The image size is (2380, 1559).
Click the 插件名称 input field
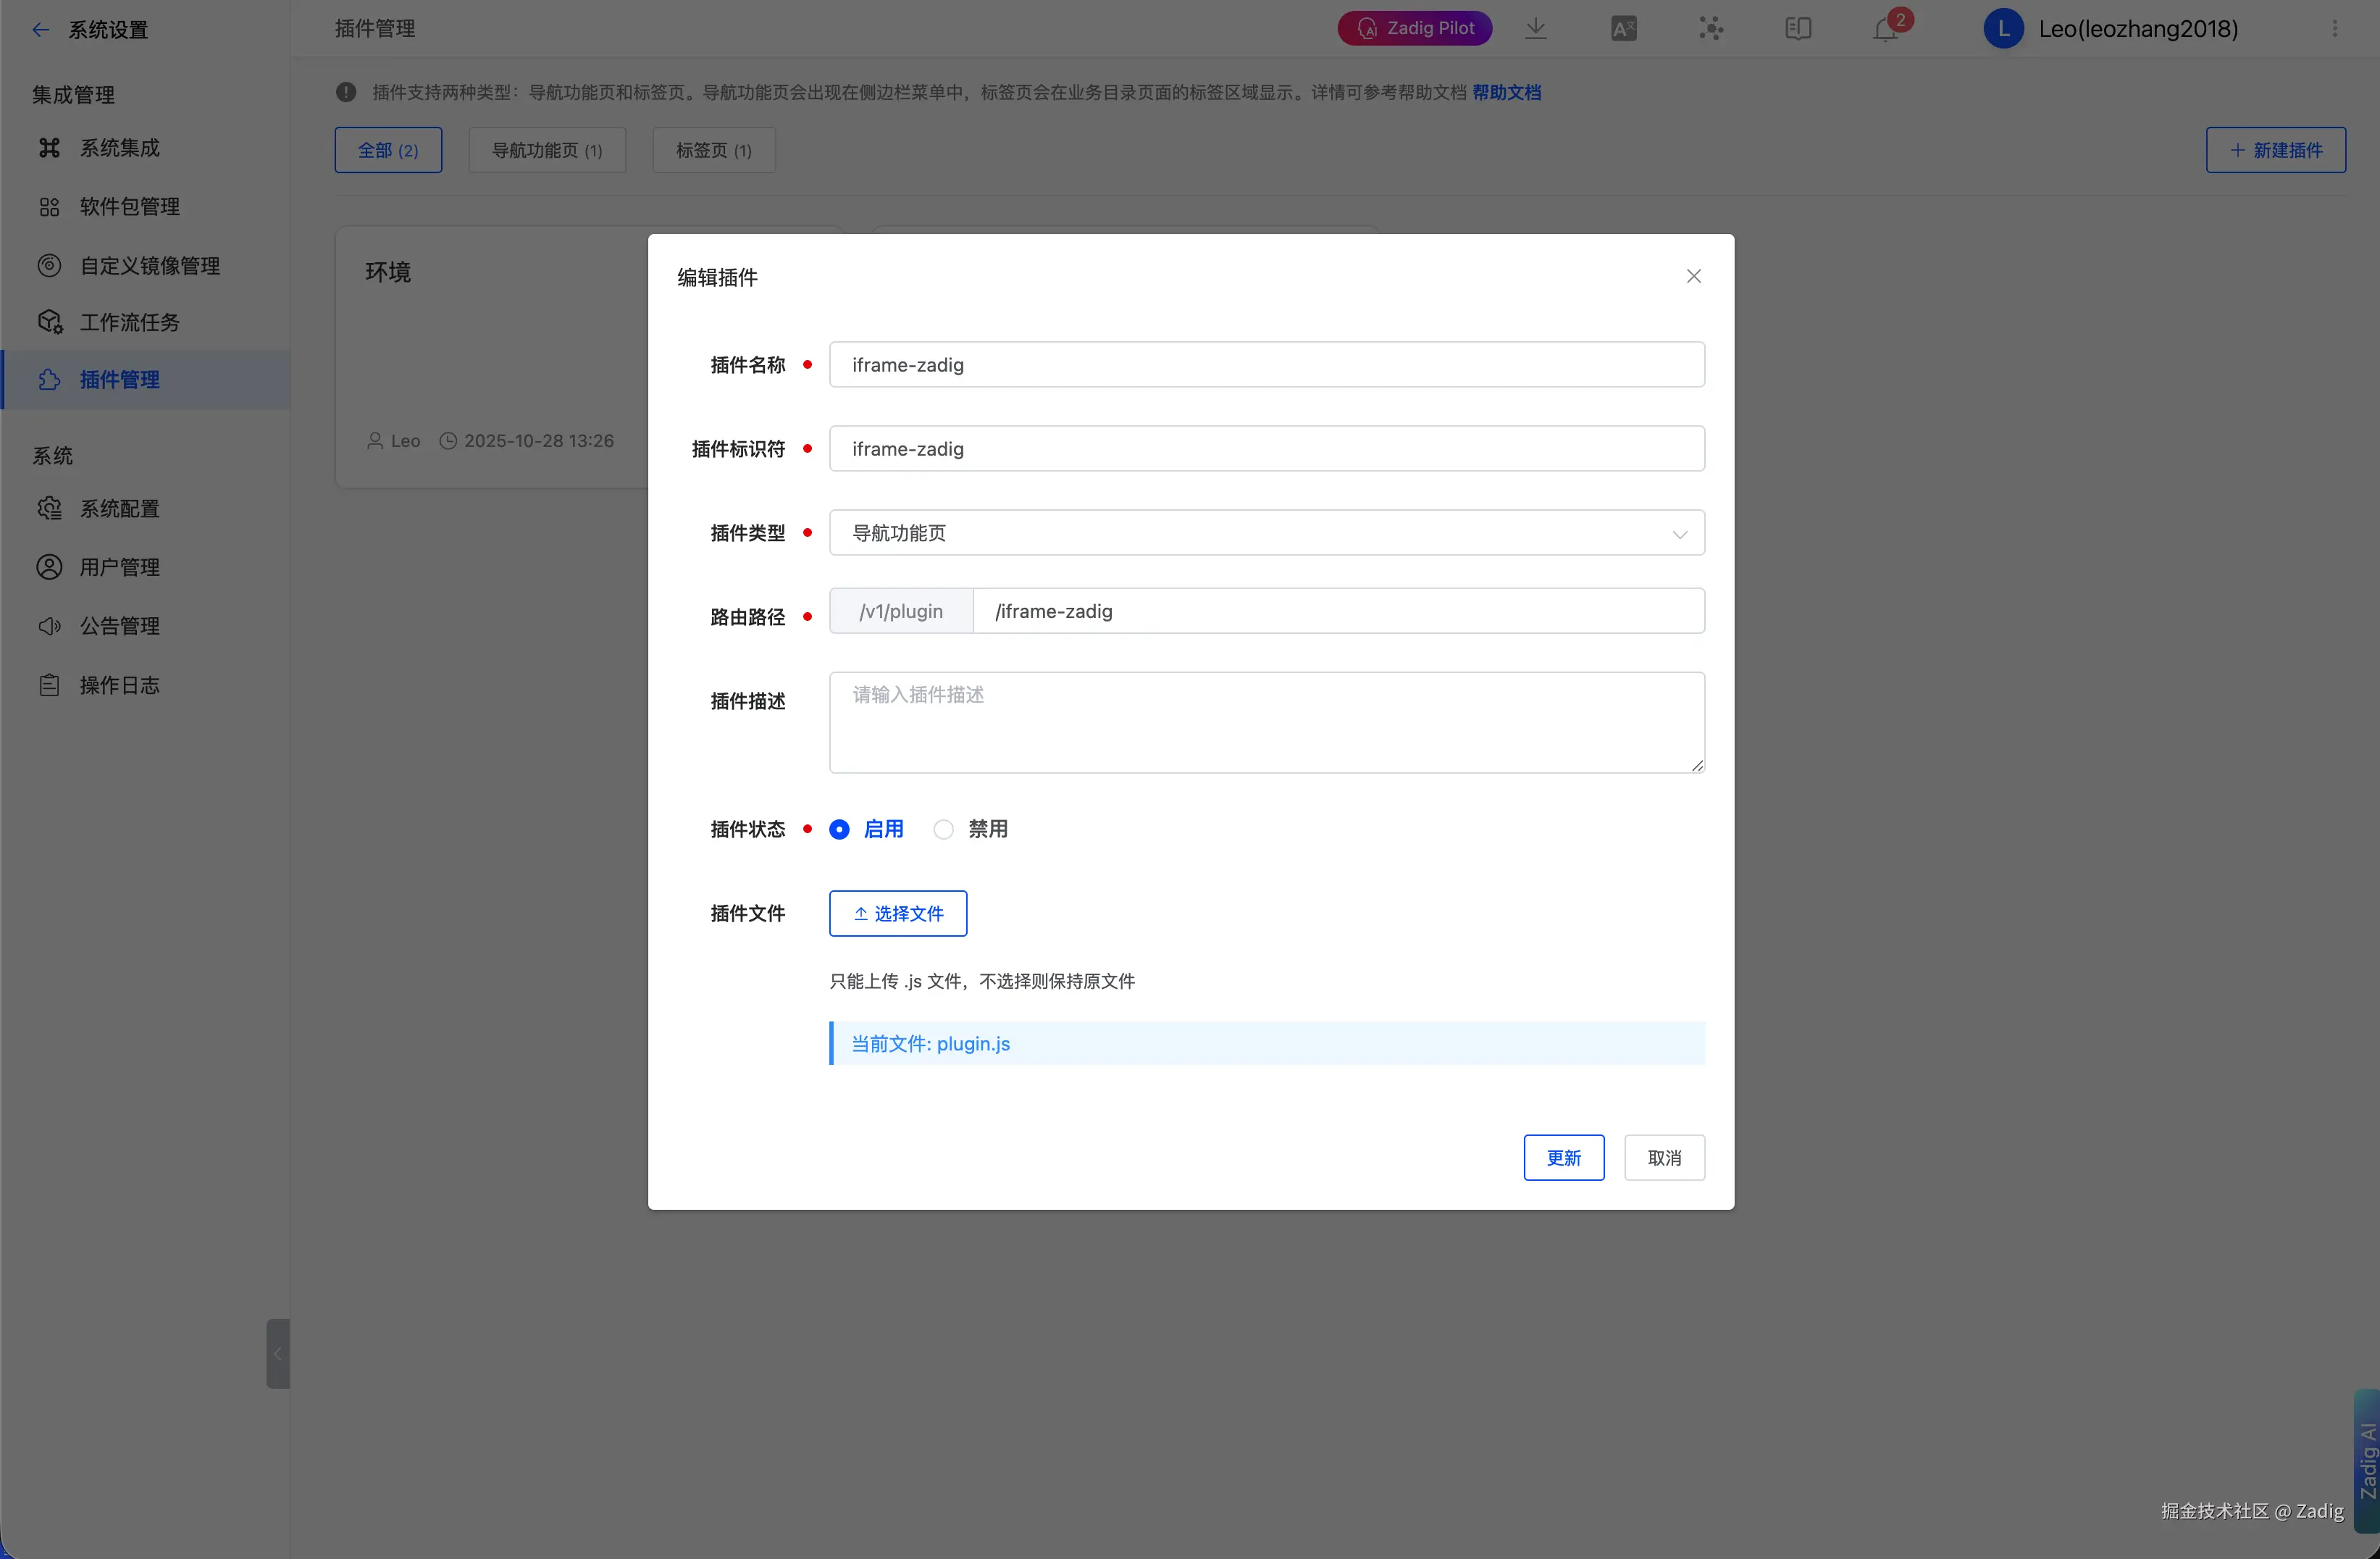(1266, 365)
